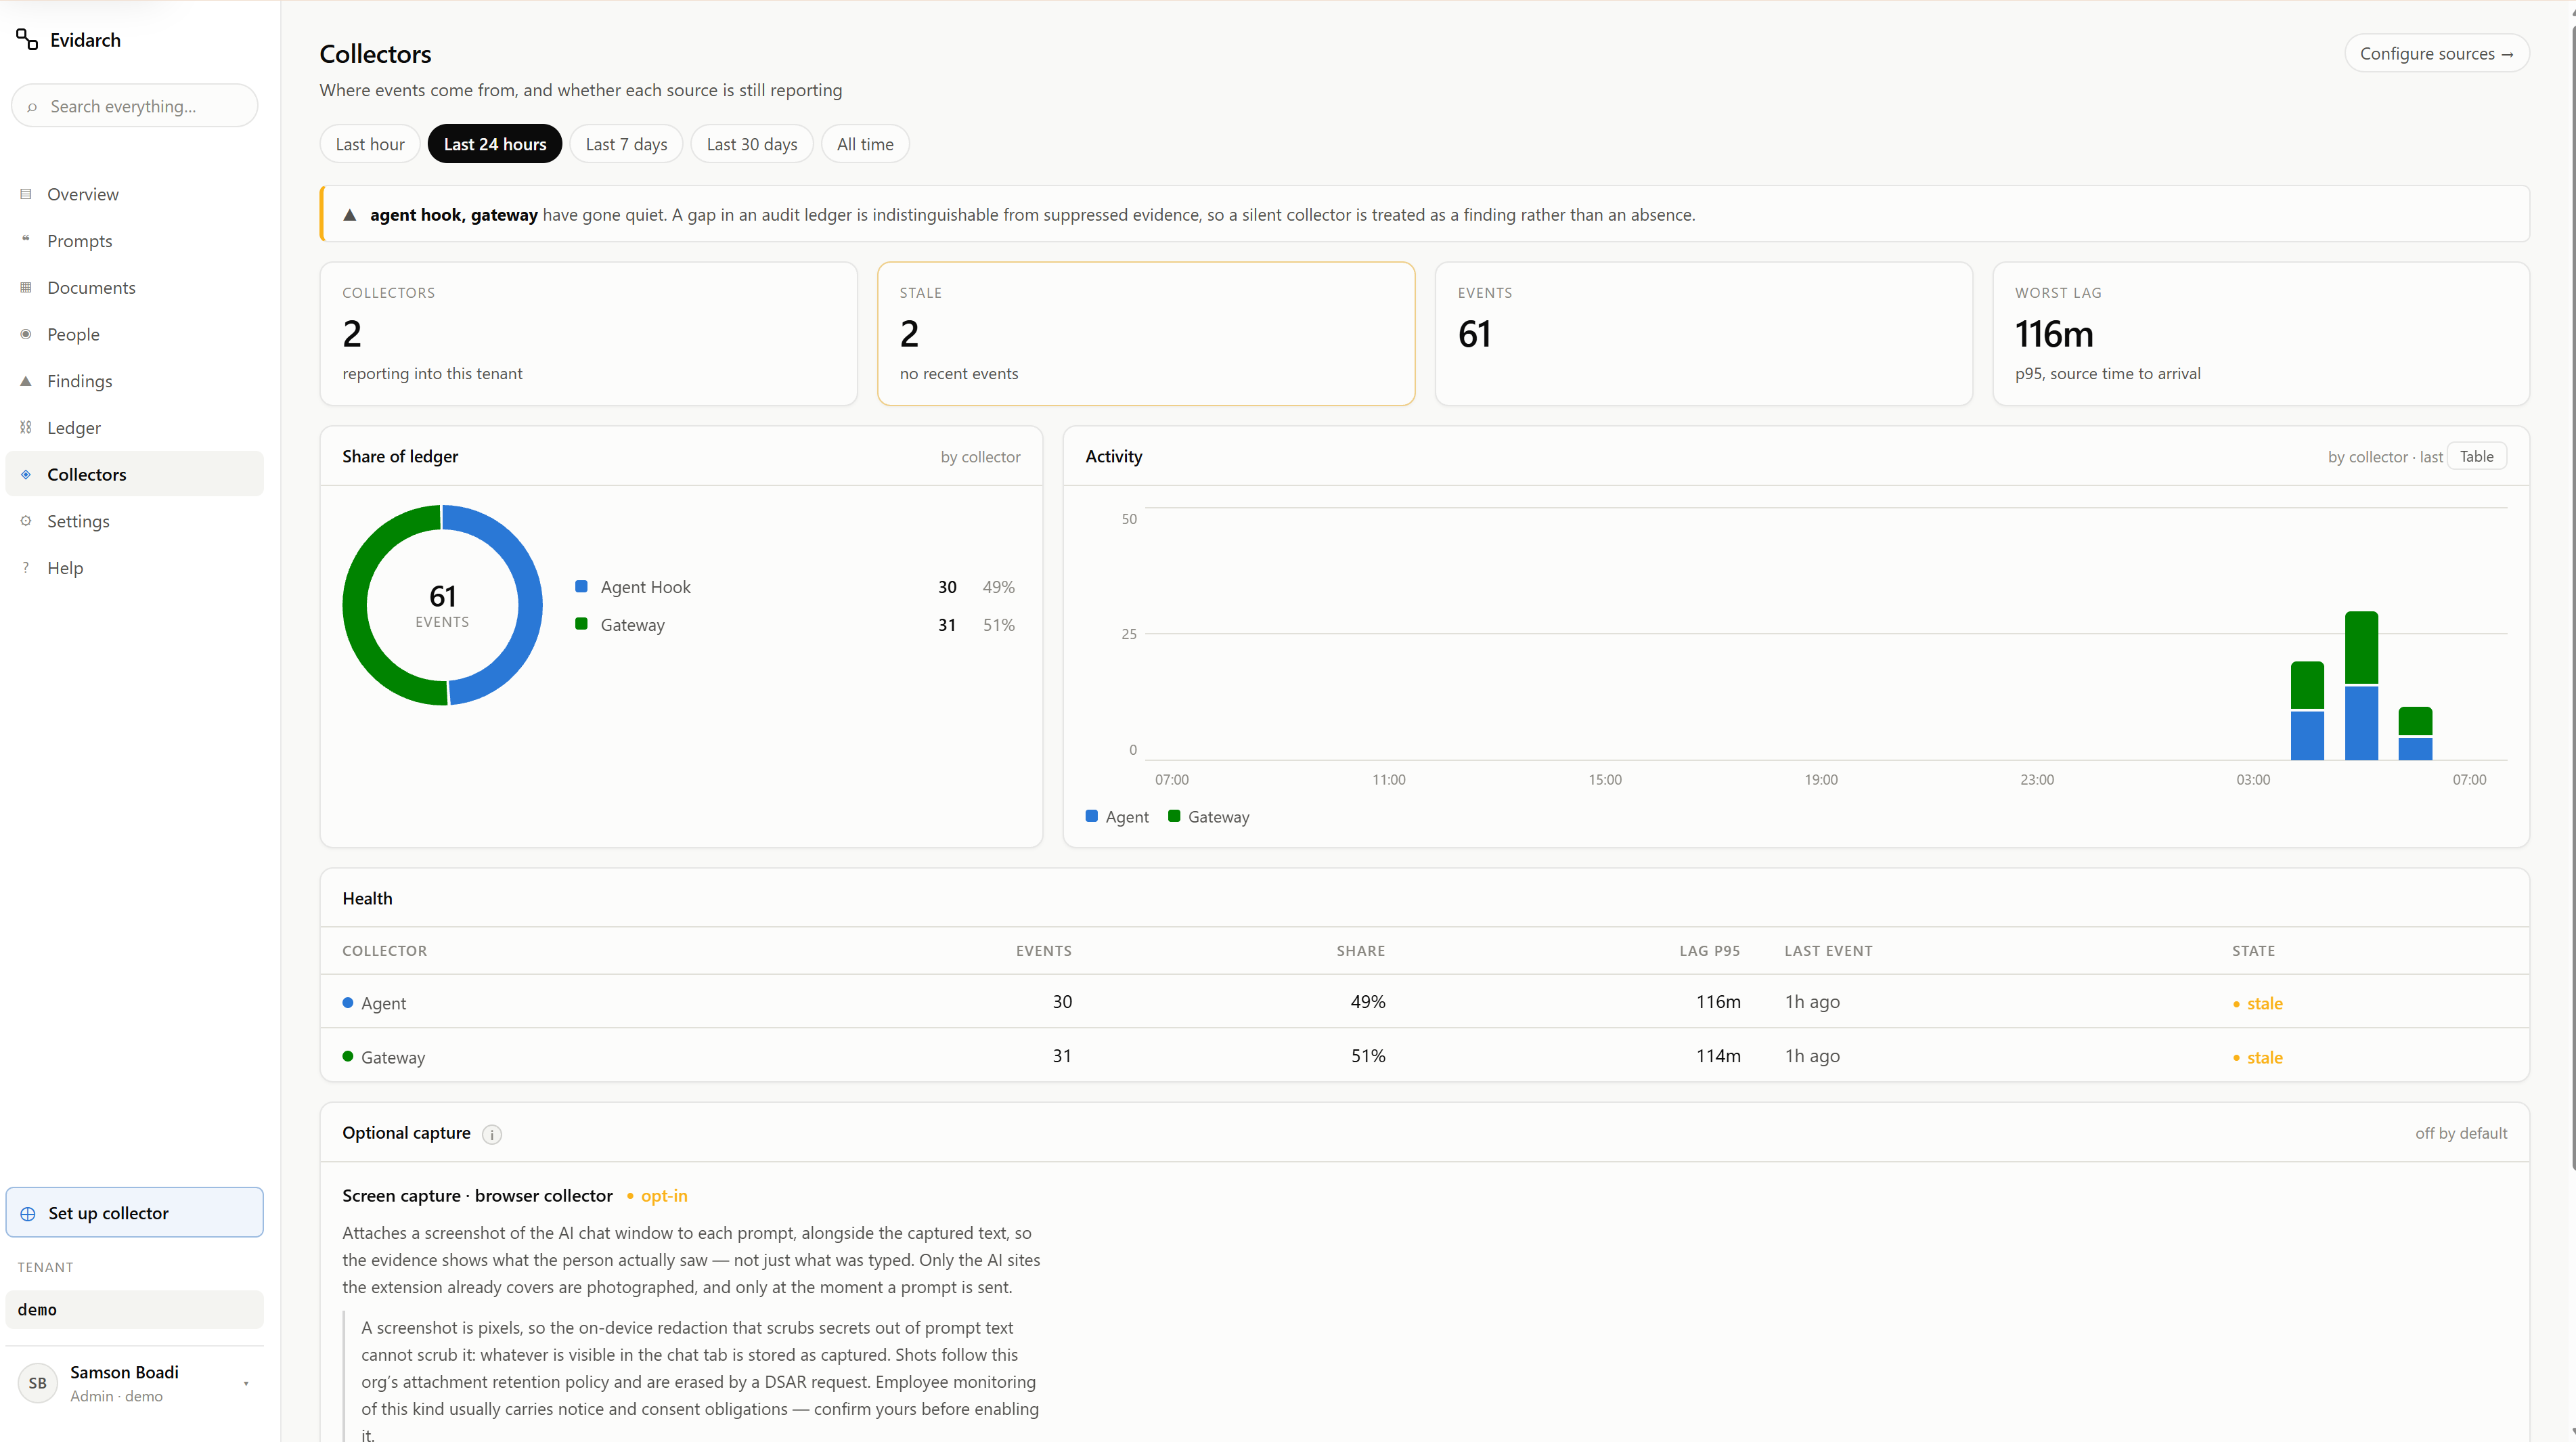Click the Findings triangle icon
This screenshot has height=1442, width=2576.
[26, 381]
